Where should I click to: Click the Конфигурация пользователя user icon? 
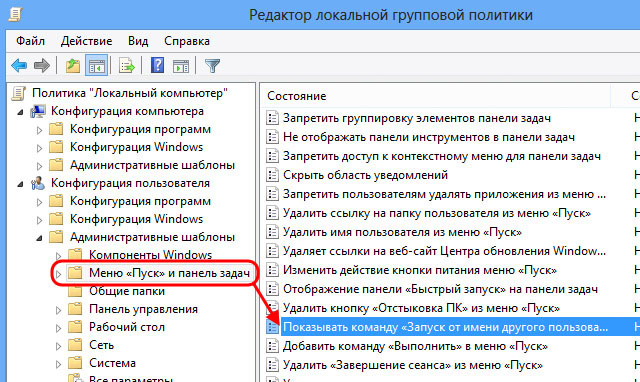click(38, 183)
